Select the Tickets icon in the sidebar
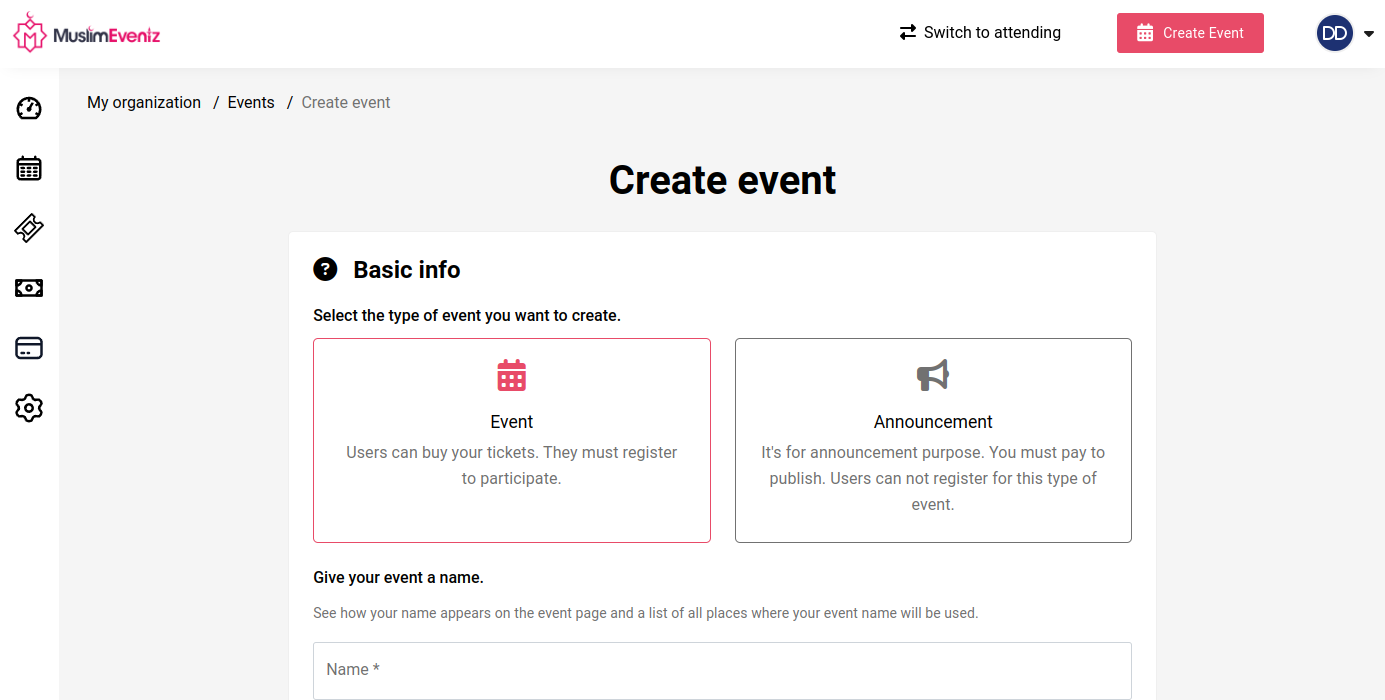The height and width of the screenshot is (700, 1385). coord(28,228)
